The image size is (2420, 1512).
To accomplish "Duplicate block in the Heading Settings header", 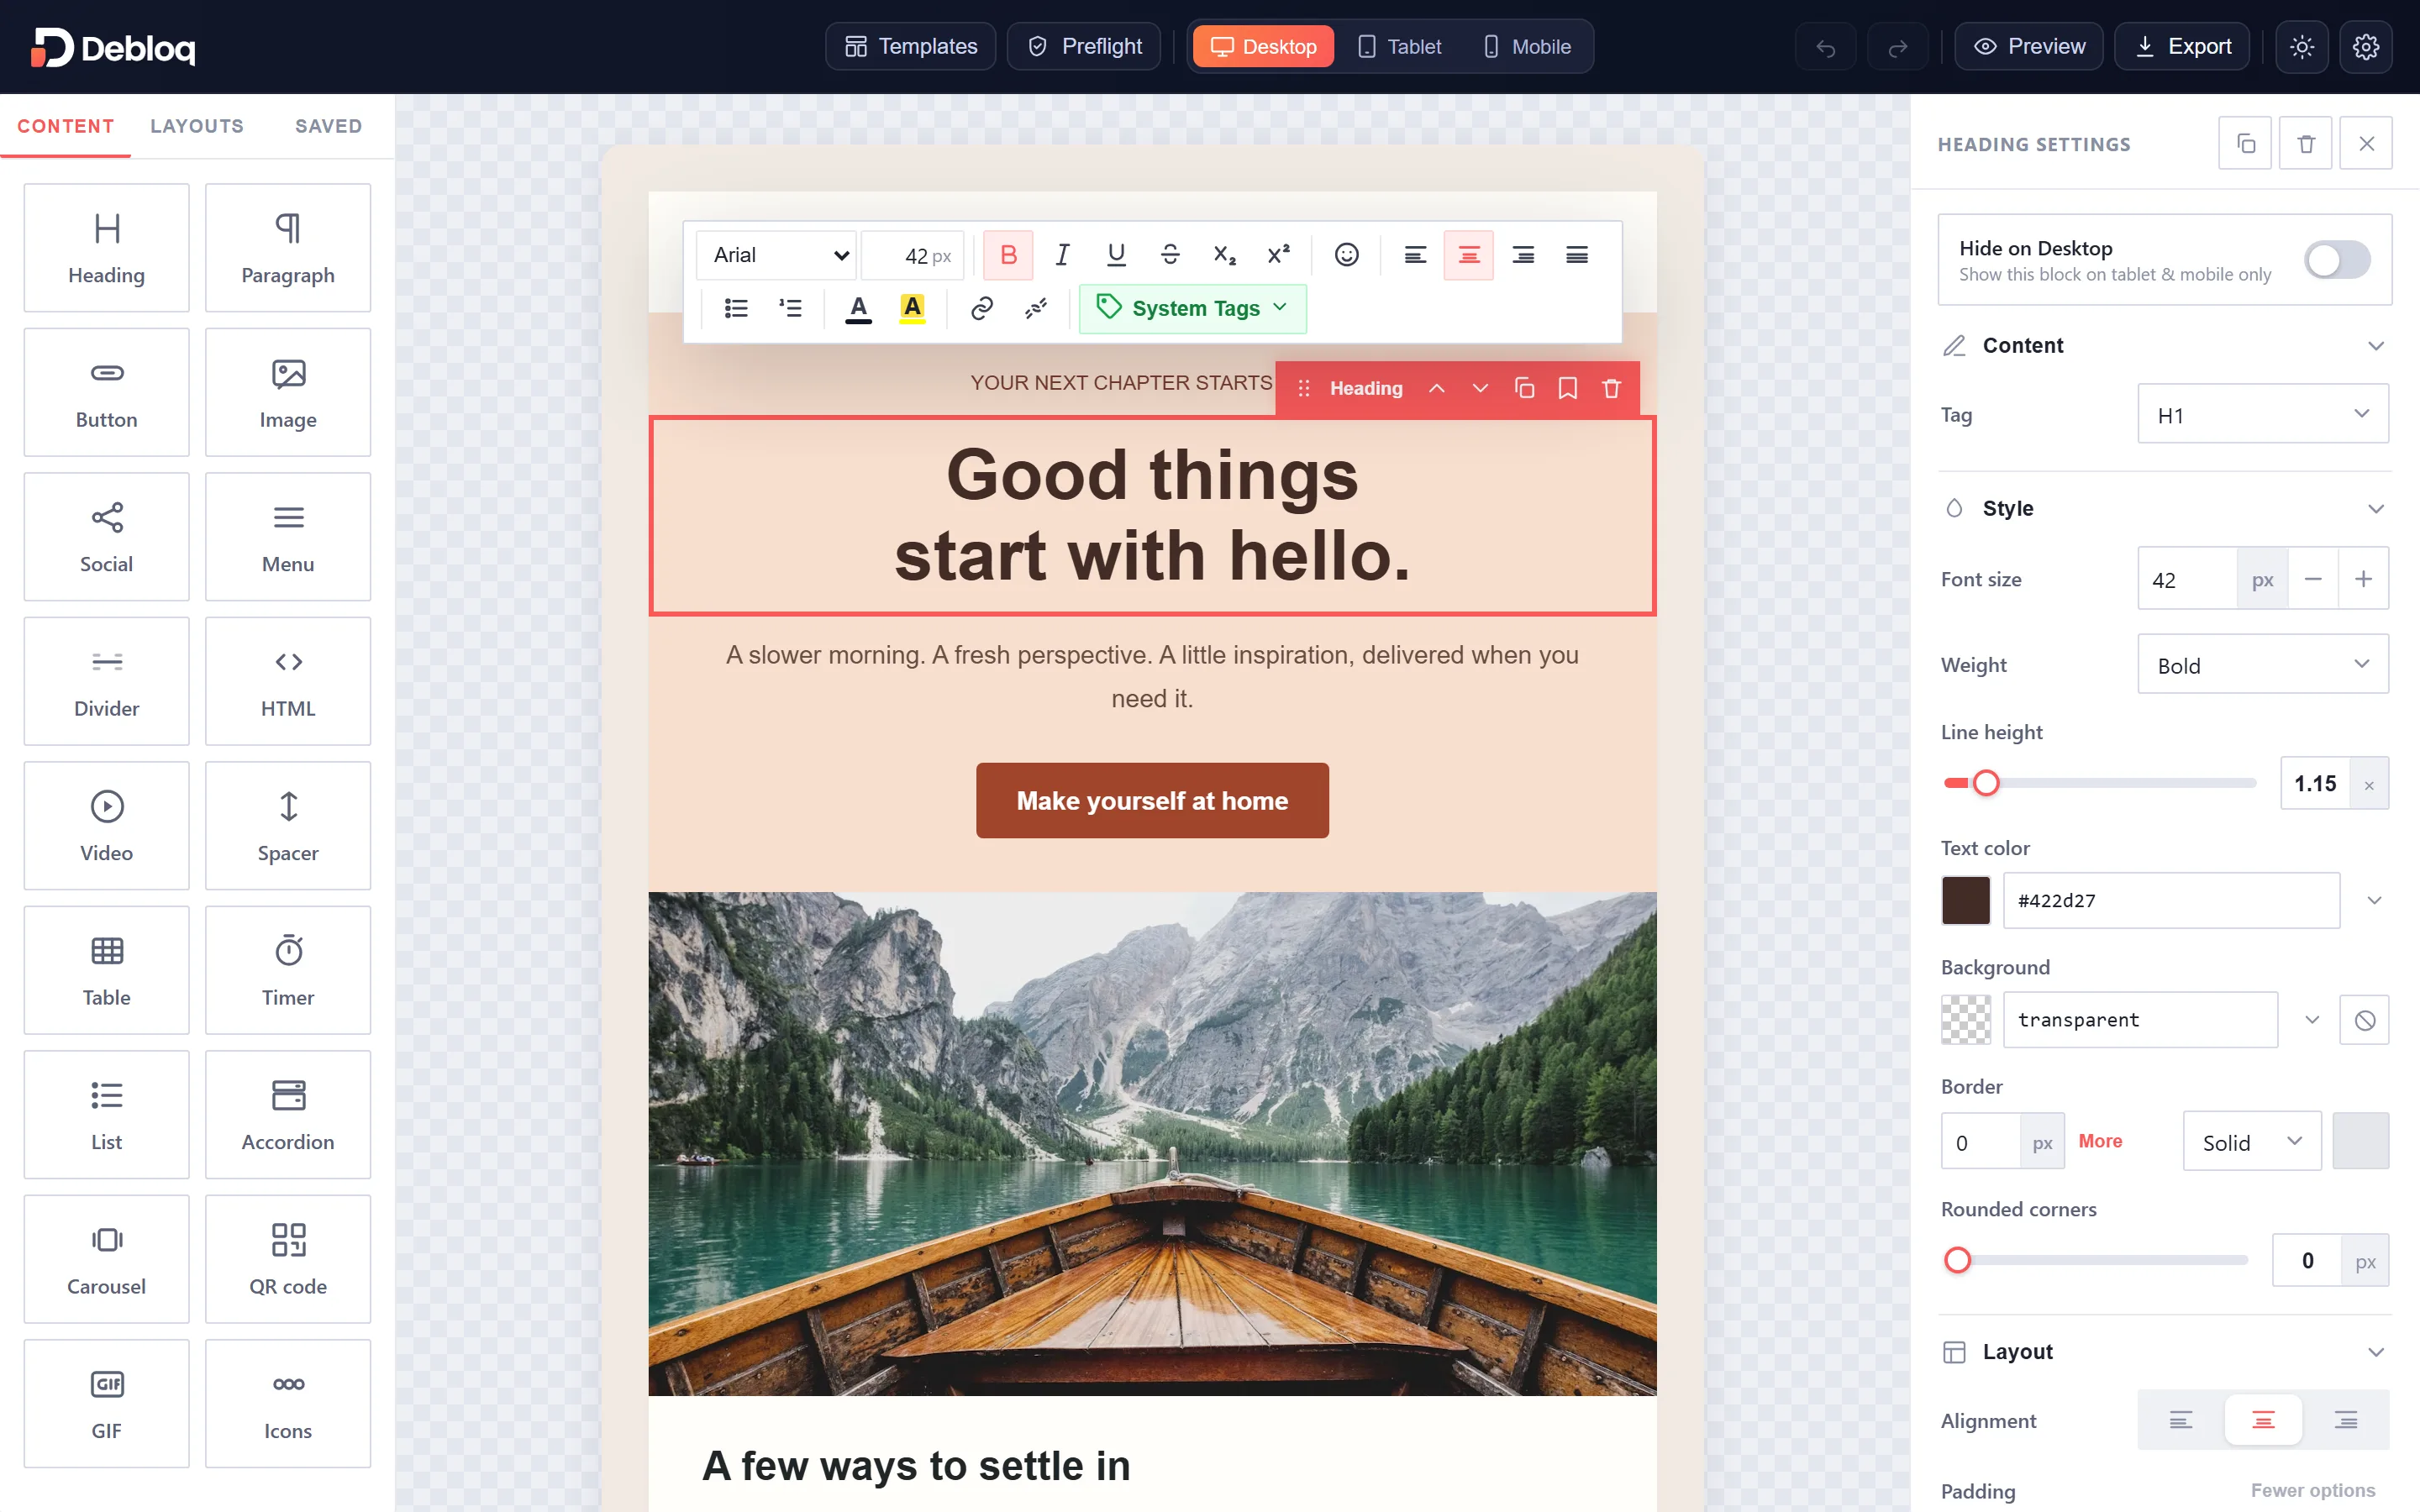I will 2245,144.
